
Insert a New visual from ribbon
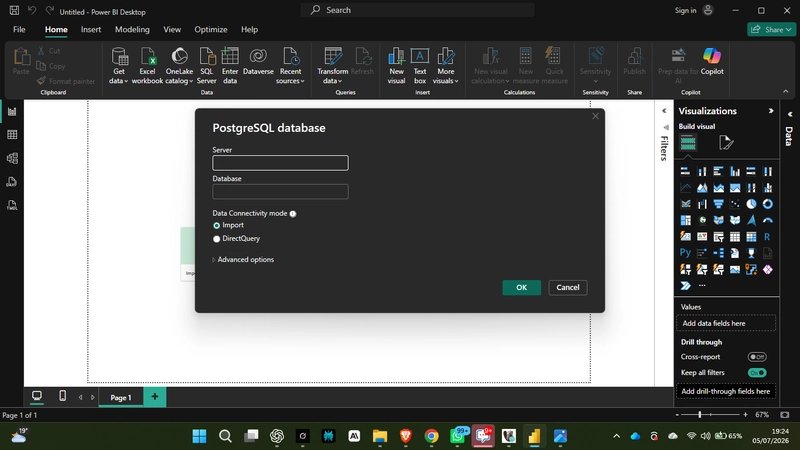[396, 65]
